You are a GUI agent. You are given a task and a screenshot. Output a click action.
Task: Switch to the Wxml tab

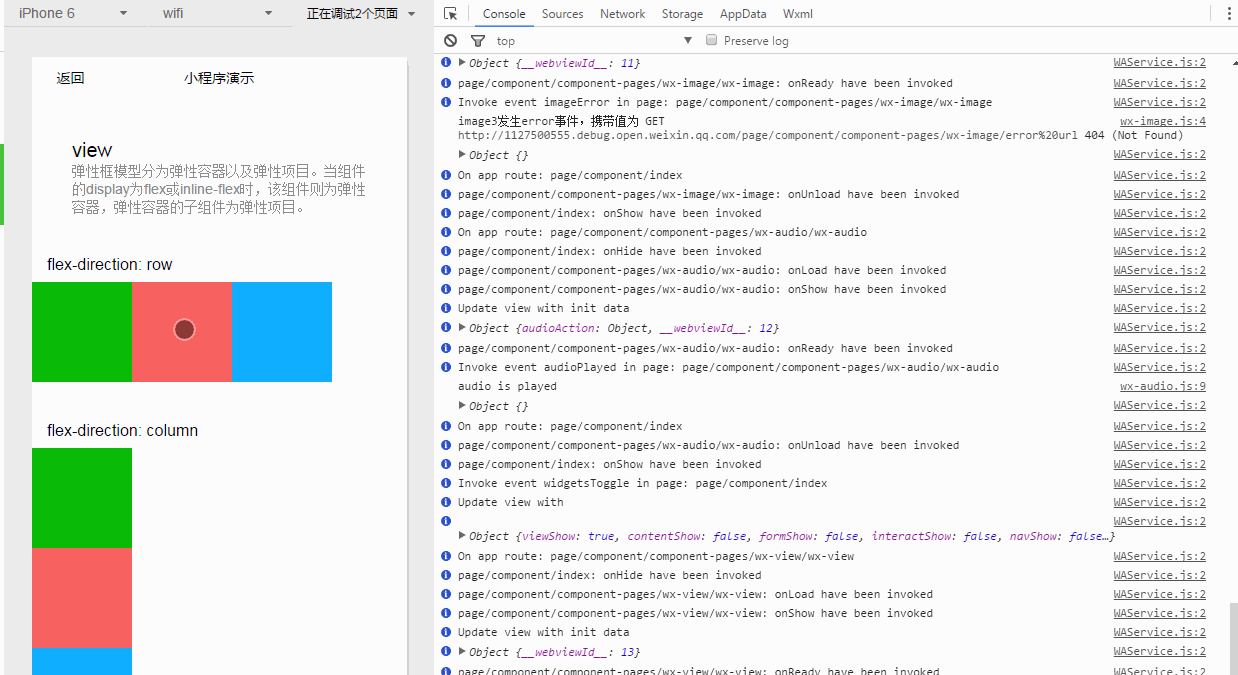[x=798, y=14]
